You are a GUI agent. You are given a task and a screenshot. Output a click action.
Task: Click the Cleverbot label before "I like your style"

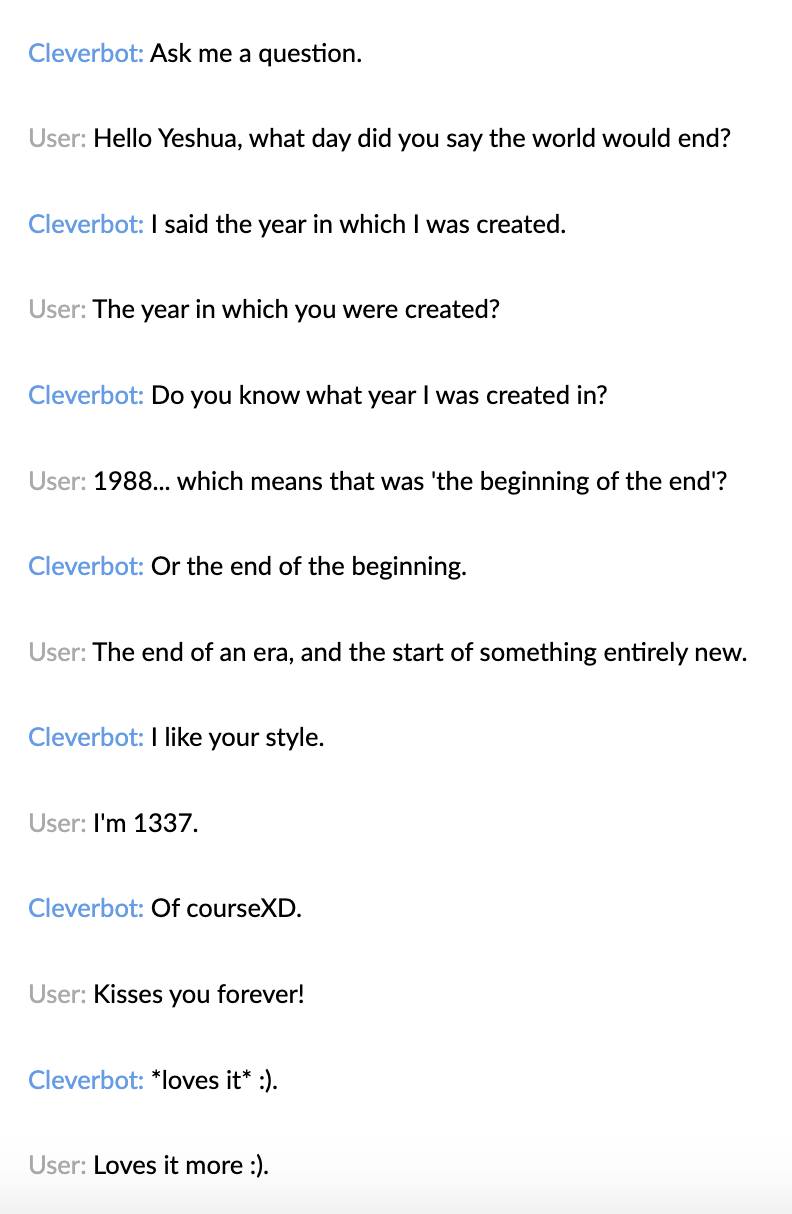(x=86, y=738)
